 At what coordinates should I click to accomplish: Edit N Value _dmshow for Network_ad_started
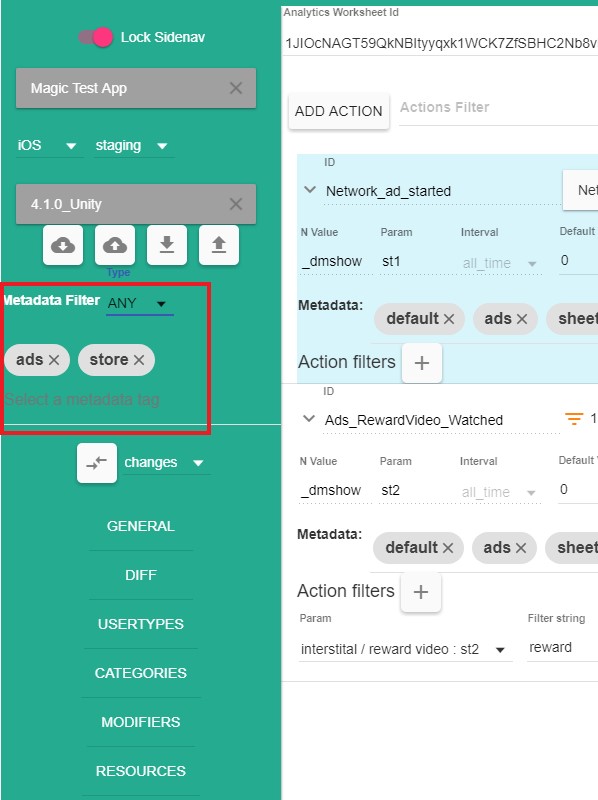click(337, 262)
